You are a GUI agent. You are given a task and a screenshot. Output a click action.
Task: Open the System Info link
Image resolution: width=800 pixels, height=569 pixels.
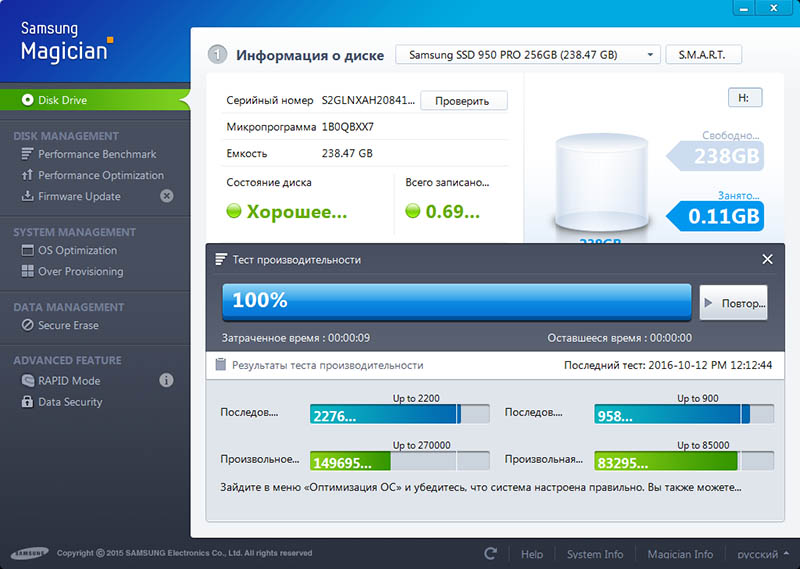[x=594, y=554]
